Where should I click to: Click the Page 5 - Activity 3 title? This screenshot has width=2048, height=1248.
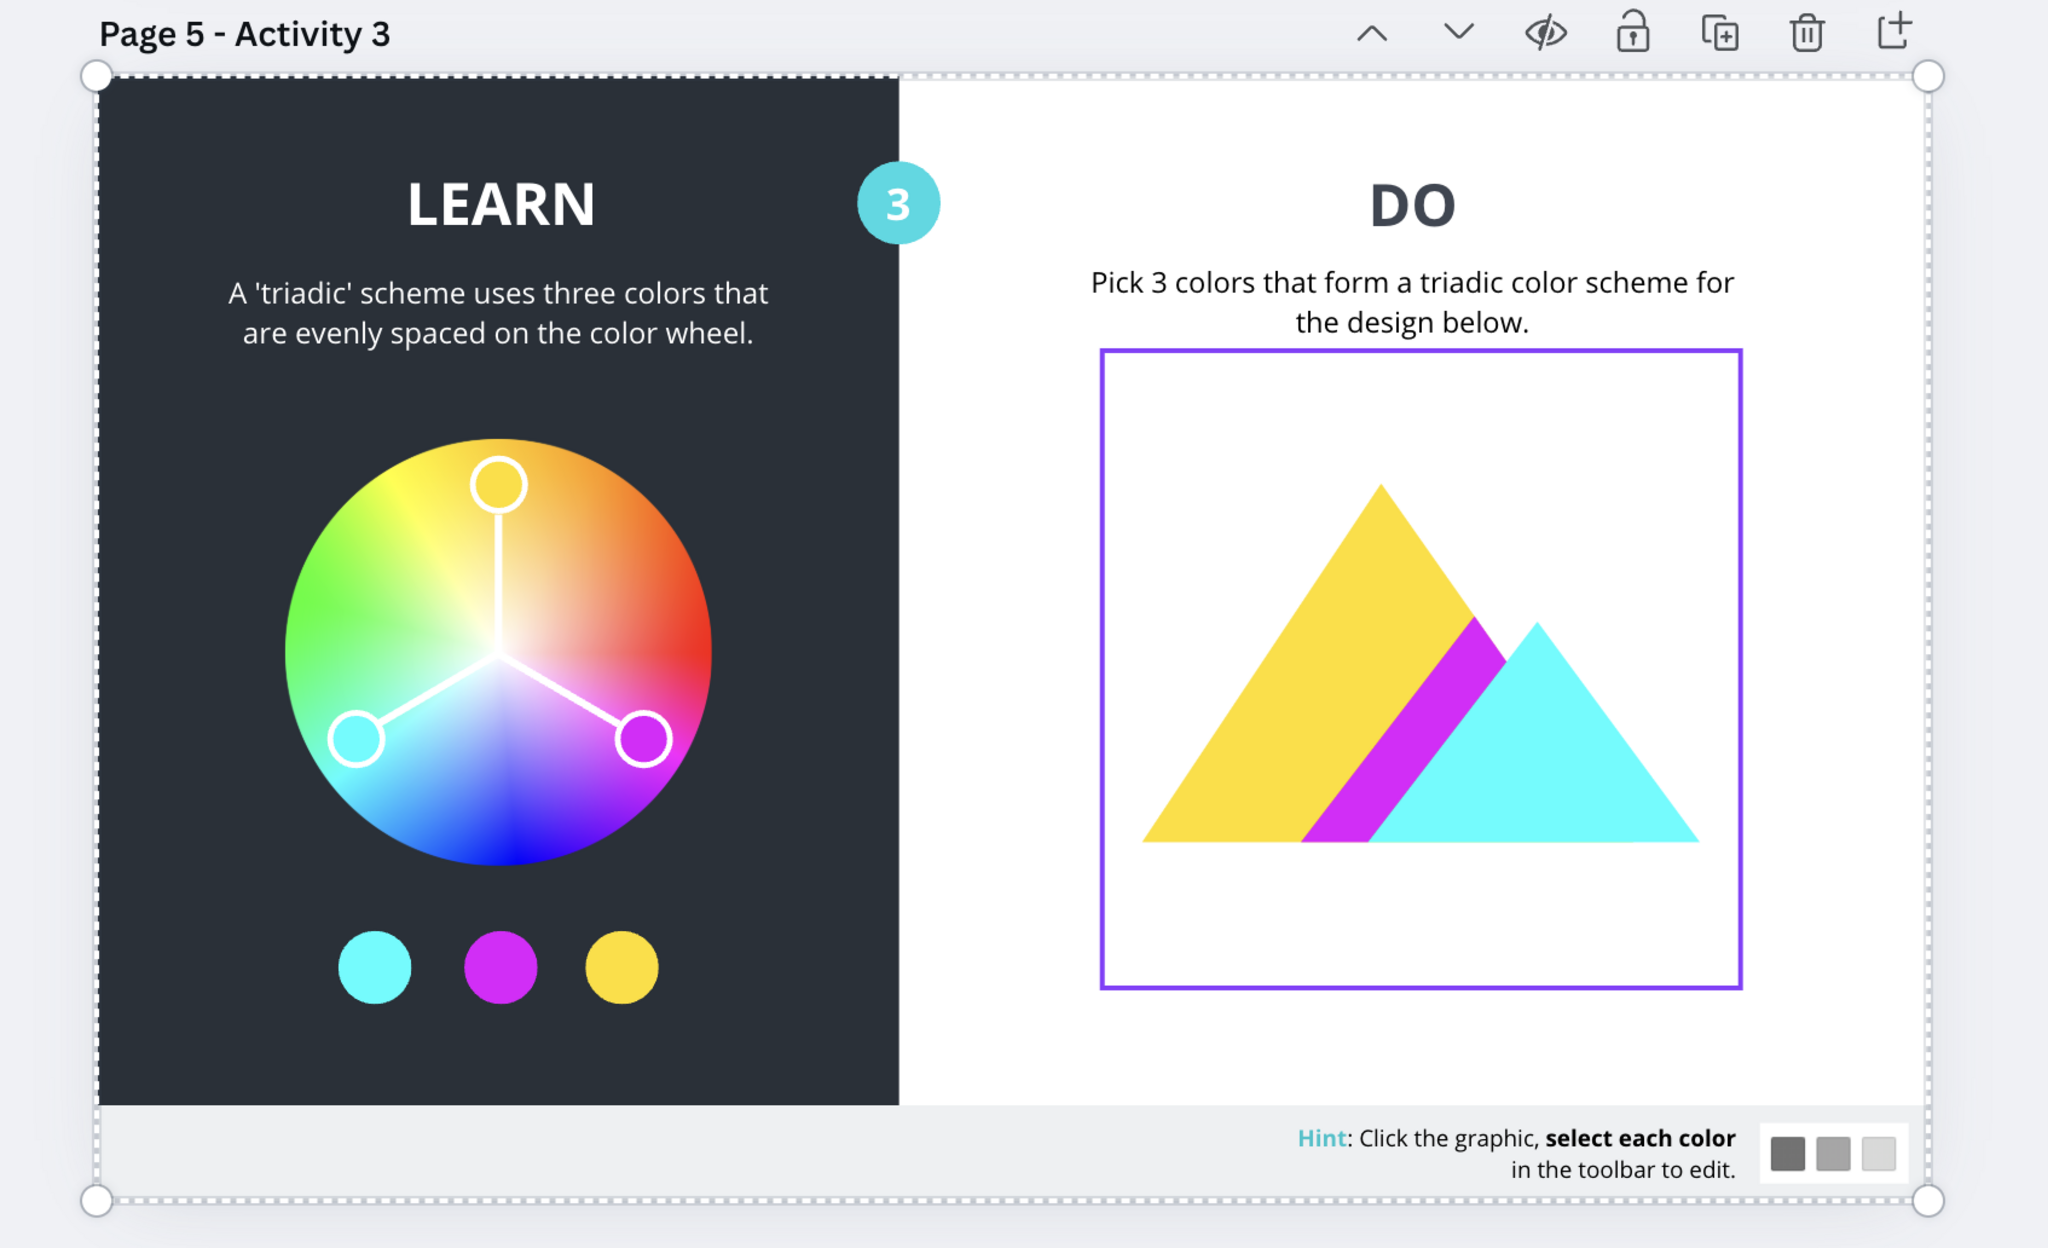click(x=245, y=34)
